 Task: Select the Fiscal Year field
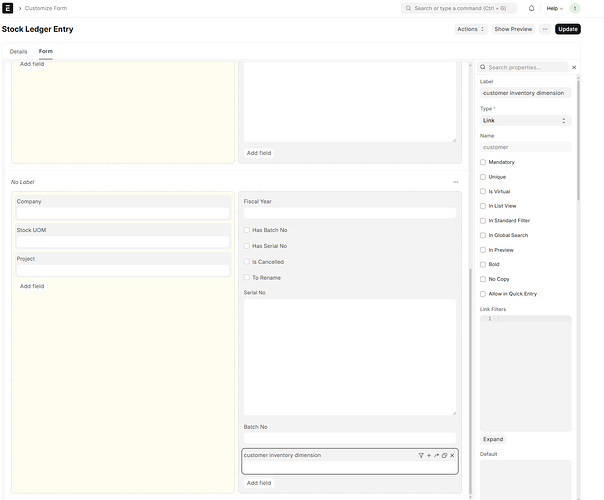pyautogui.click(x=350, y=207)
